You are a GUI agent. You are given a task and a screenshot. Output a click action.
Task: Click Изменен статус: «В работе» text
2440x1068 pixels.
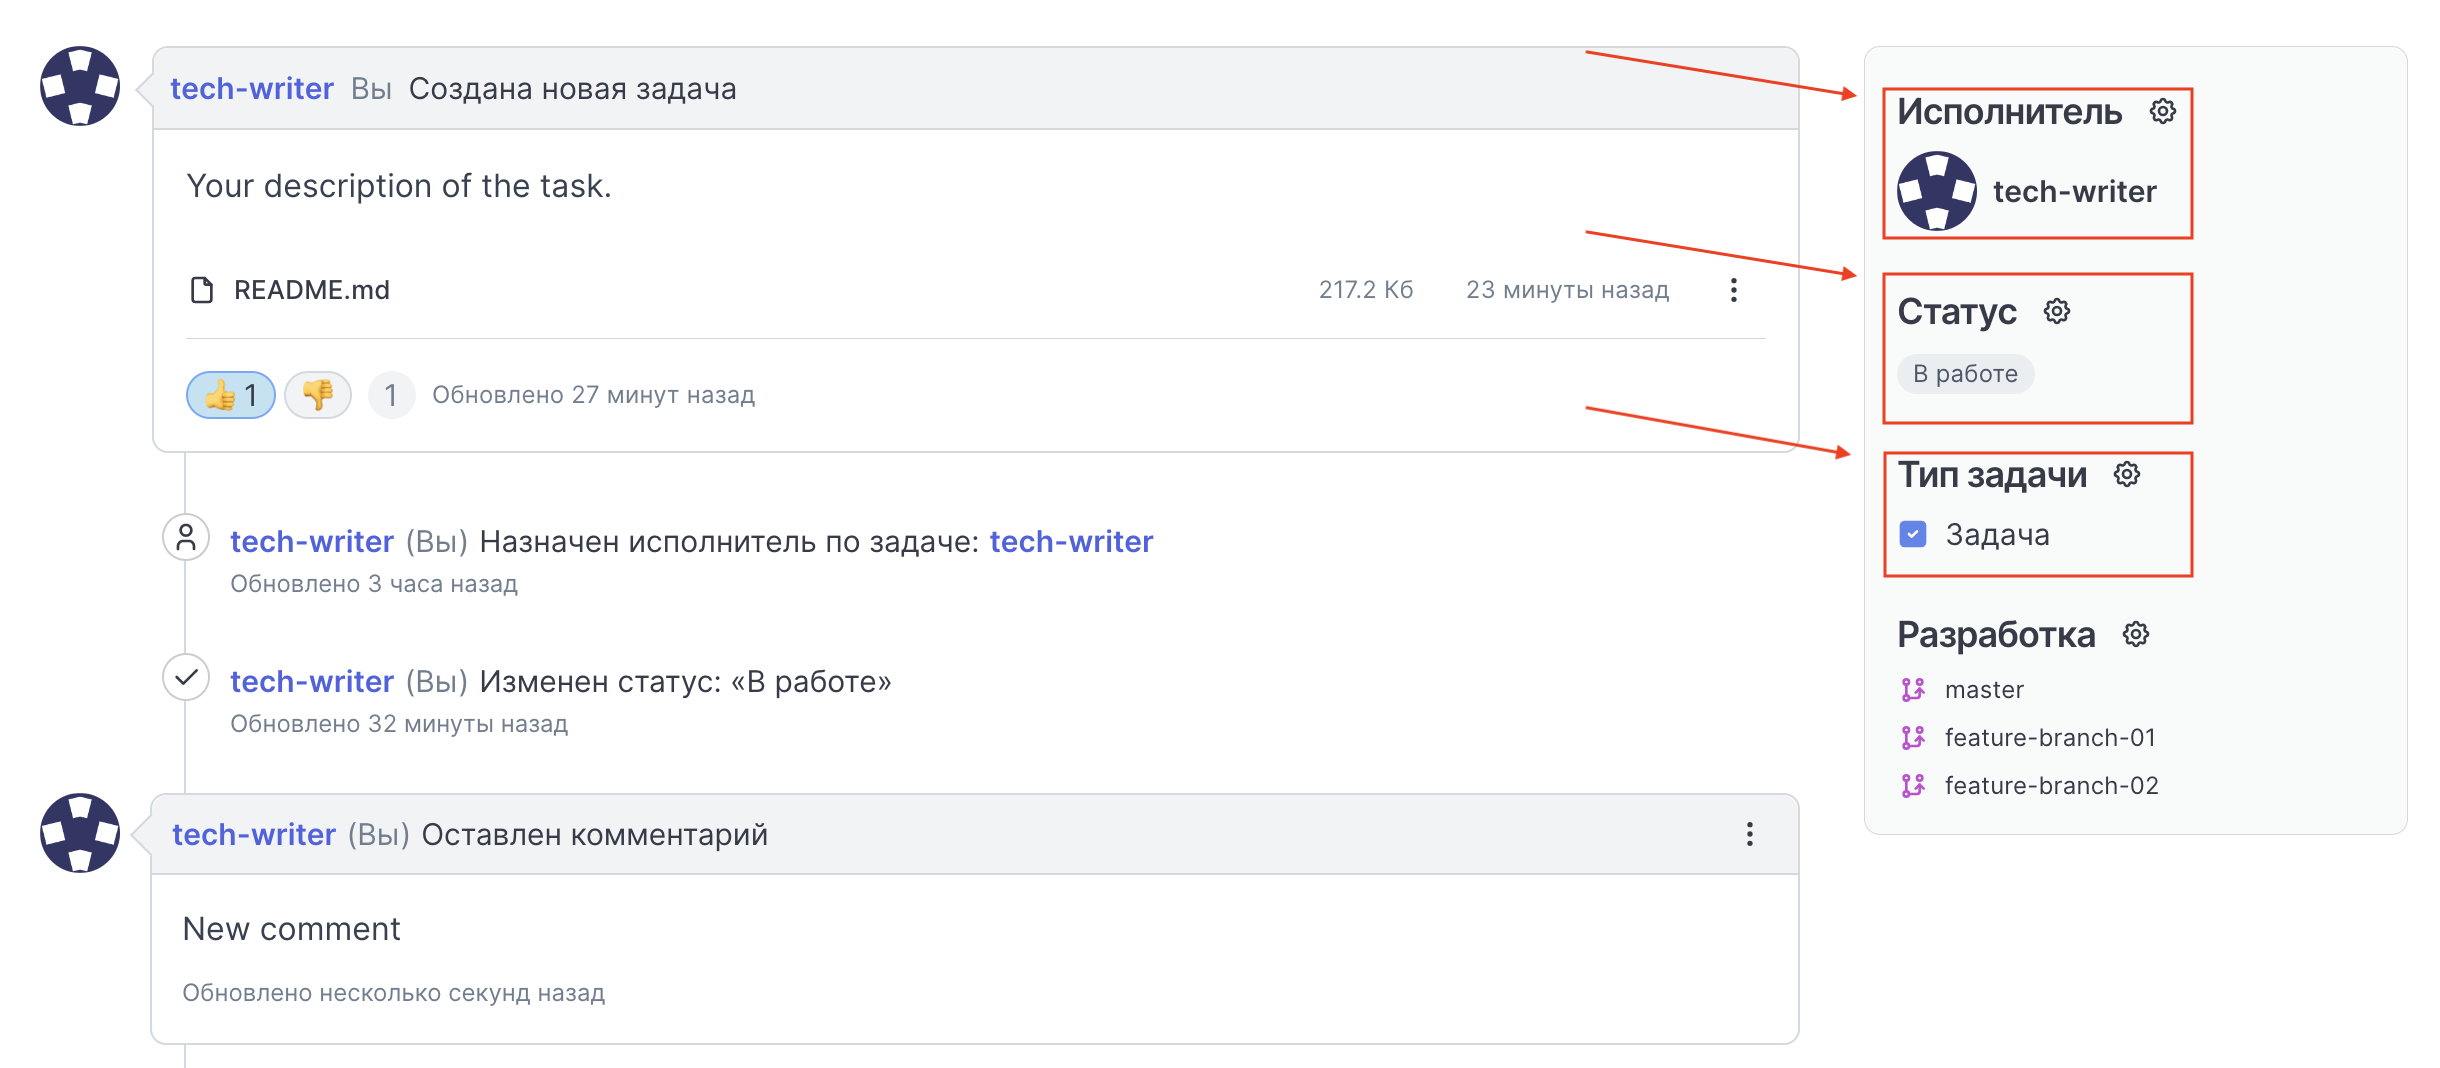coord(685,681)
